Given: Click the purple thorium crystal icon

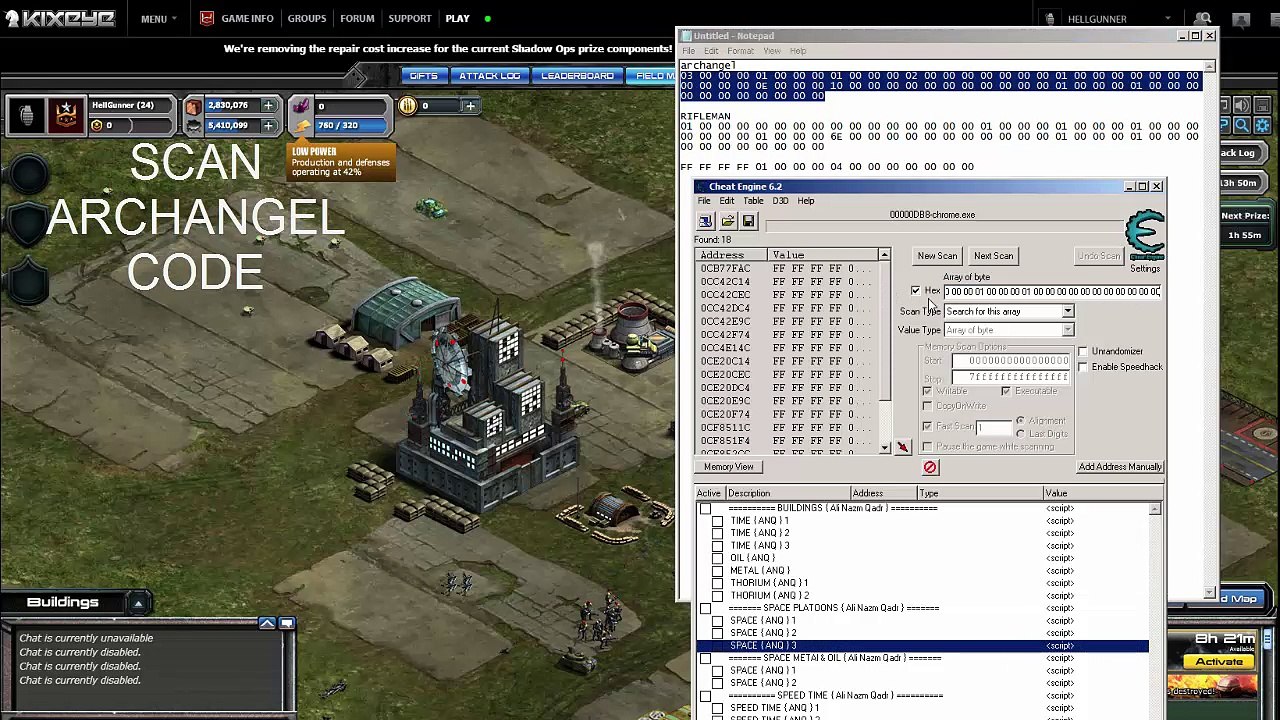Looking at the screenshot, I should tap(301, 106).
